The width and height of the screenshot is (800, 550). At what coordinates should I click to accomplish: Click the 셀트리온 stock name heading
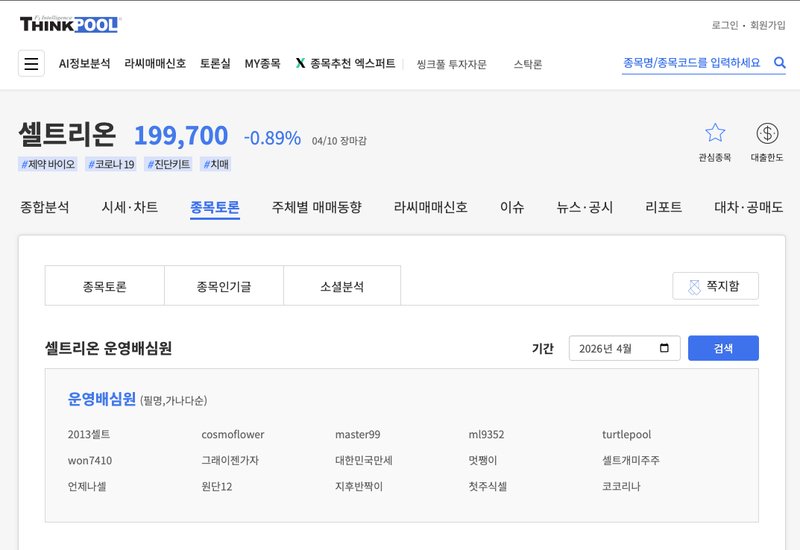click(67, 134)
